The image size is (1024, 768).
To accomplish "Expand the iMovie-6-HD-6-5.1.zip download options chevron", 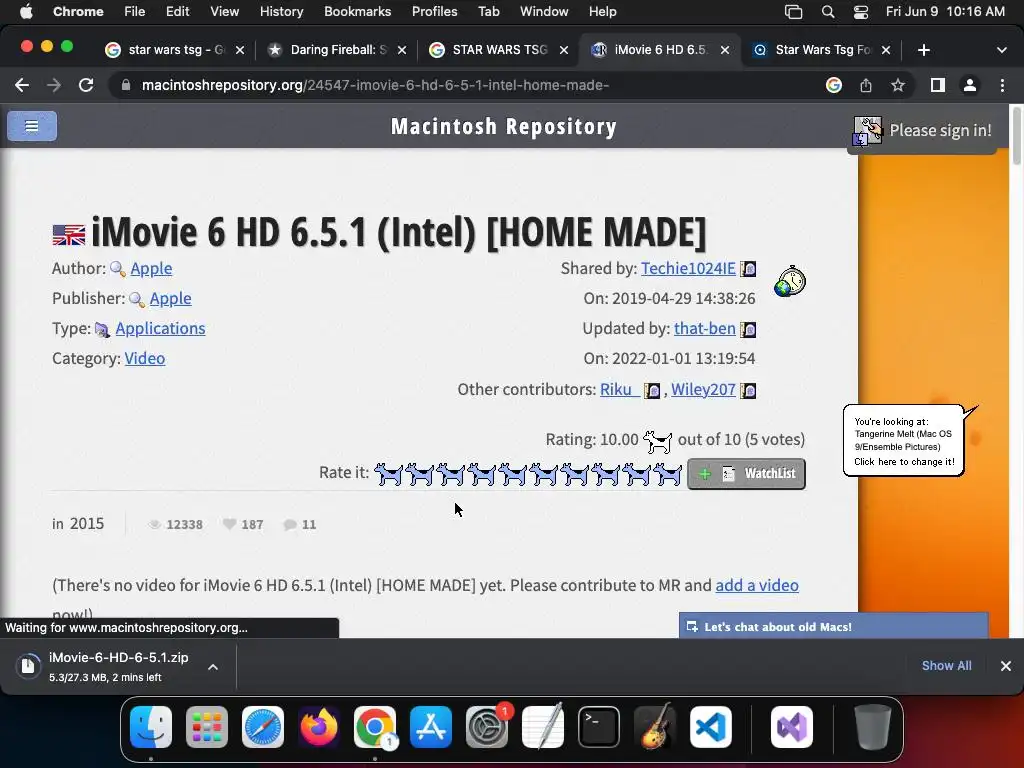I will 213,667.
